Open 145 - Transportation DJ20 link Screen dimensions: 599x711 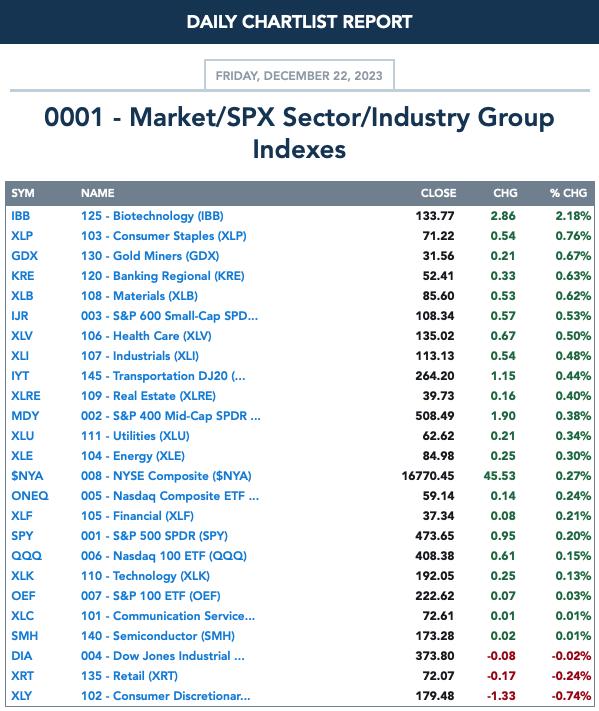coord(163,376)
